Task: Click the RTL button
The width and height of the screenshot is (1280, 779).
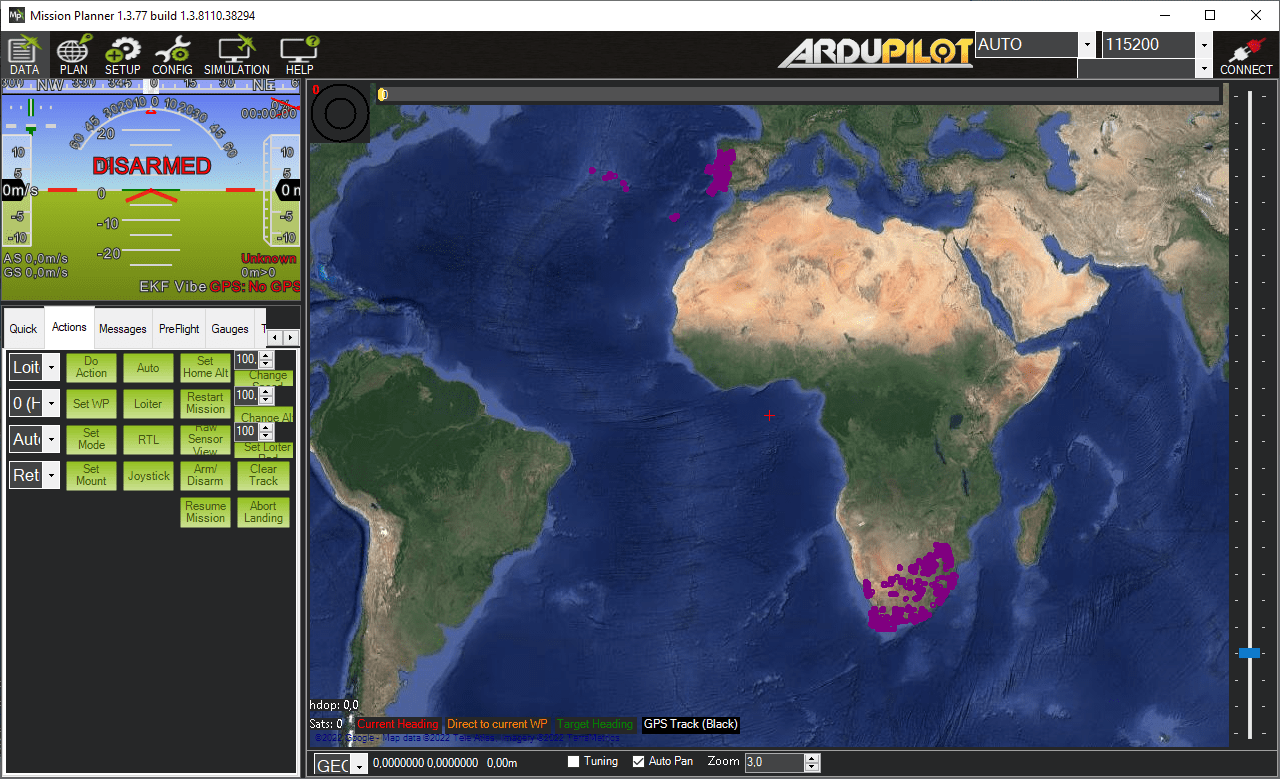Action: coord(148,440)
